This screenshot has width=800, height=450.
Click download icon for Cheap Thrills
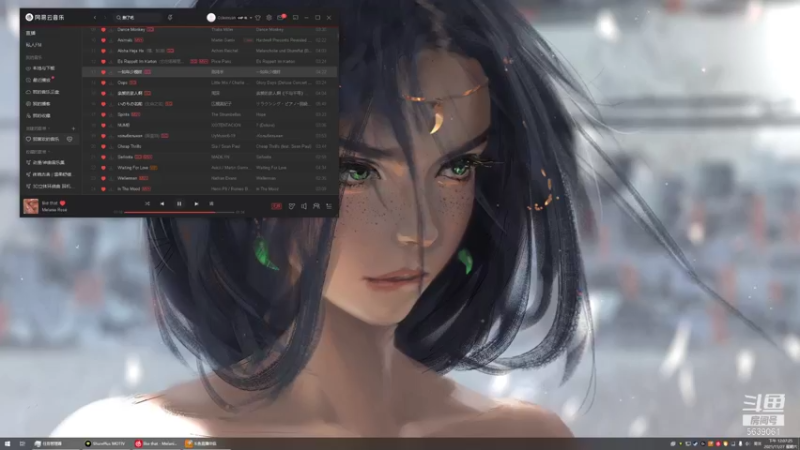coord(111,146)
